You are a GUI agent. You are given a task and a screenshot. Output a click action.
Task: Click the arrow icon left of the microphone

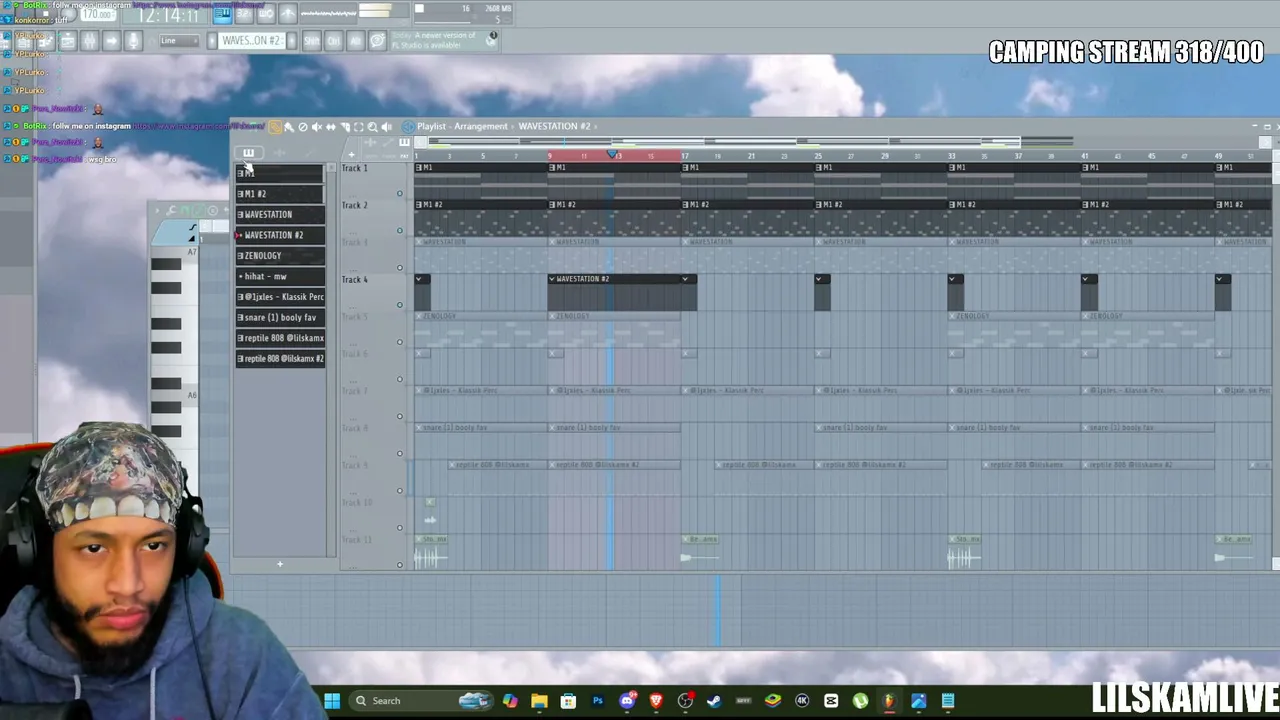click(111, 41)
